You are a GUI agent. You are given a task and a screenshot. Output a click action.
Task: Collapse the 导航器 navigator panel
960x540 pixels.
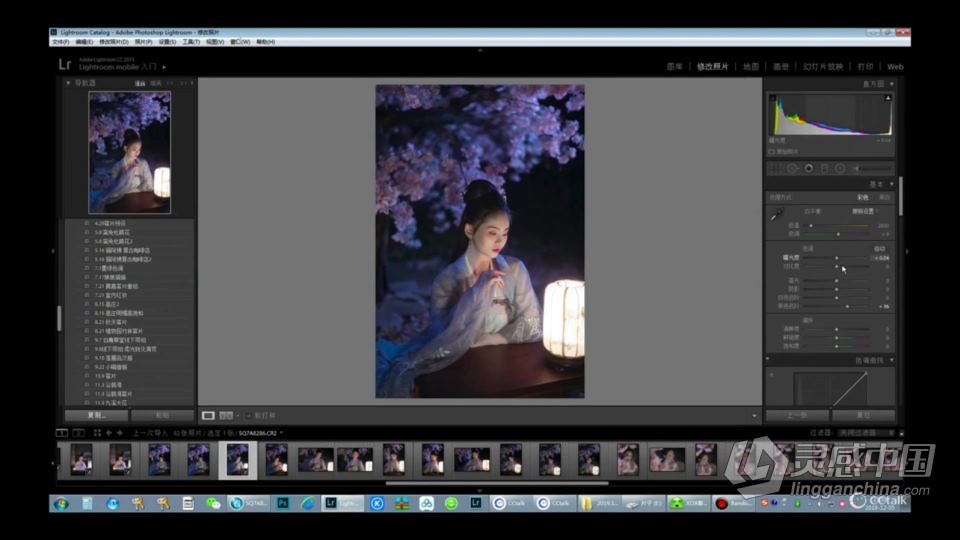coord(68,83)
